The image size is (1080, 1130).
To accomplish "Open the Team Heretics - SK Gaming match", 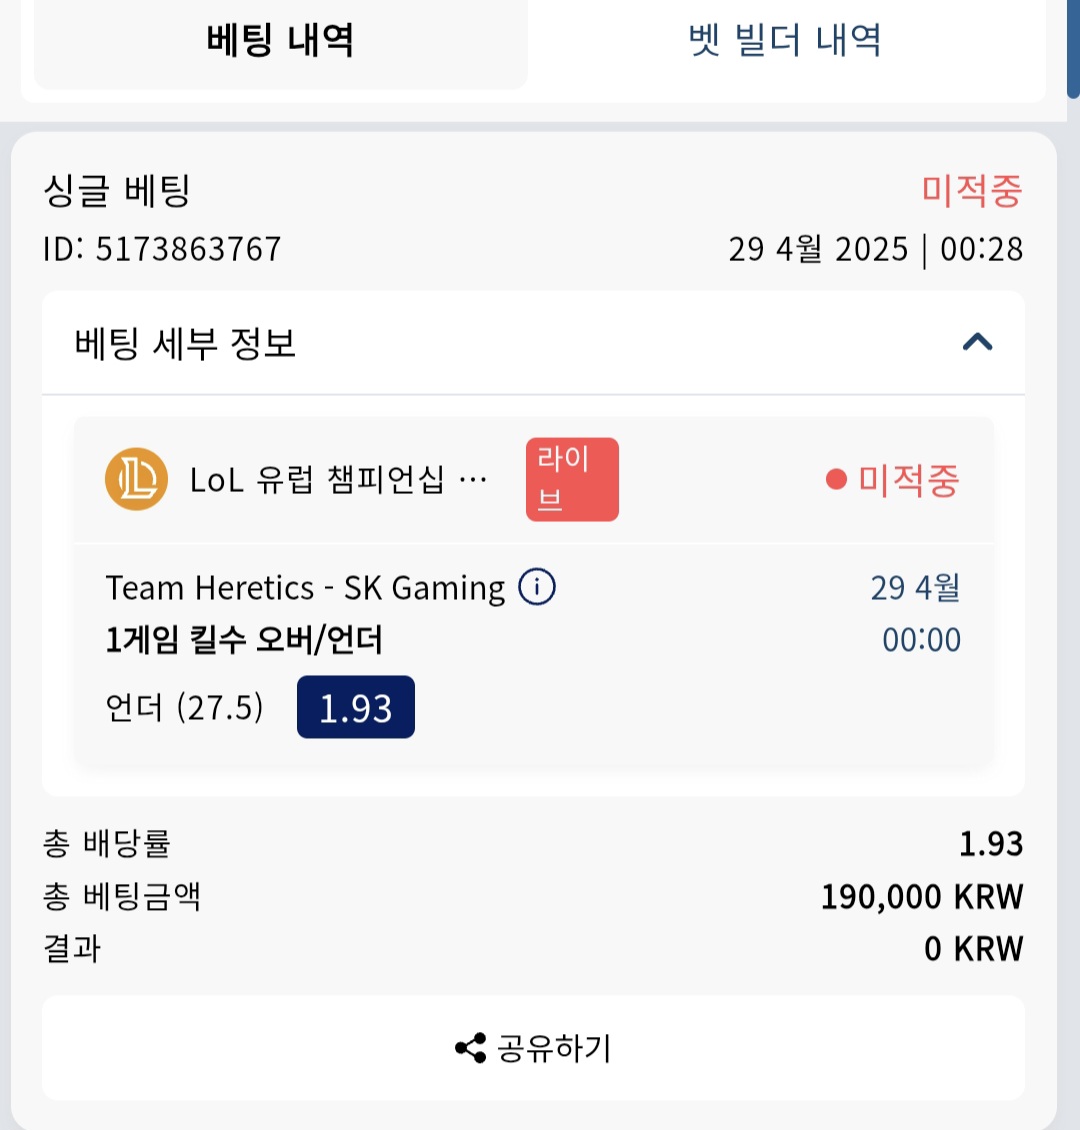I will click(x=305, y=588).
